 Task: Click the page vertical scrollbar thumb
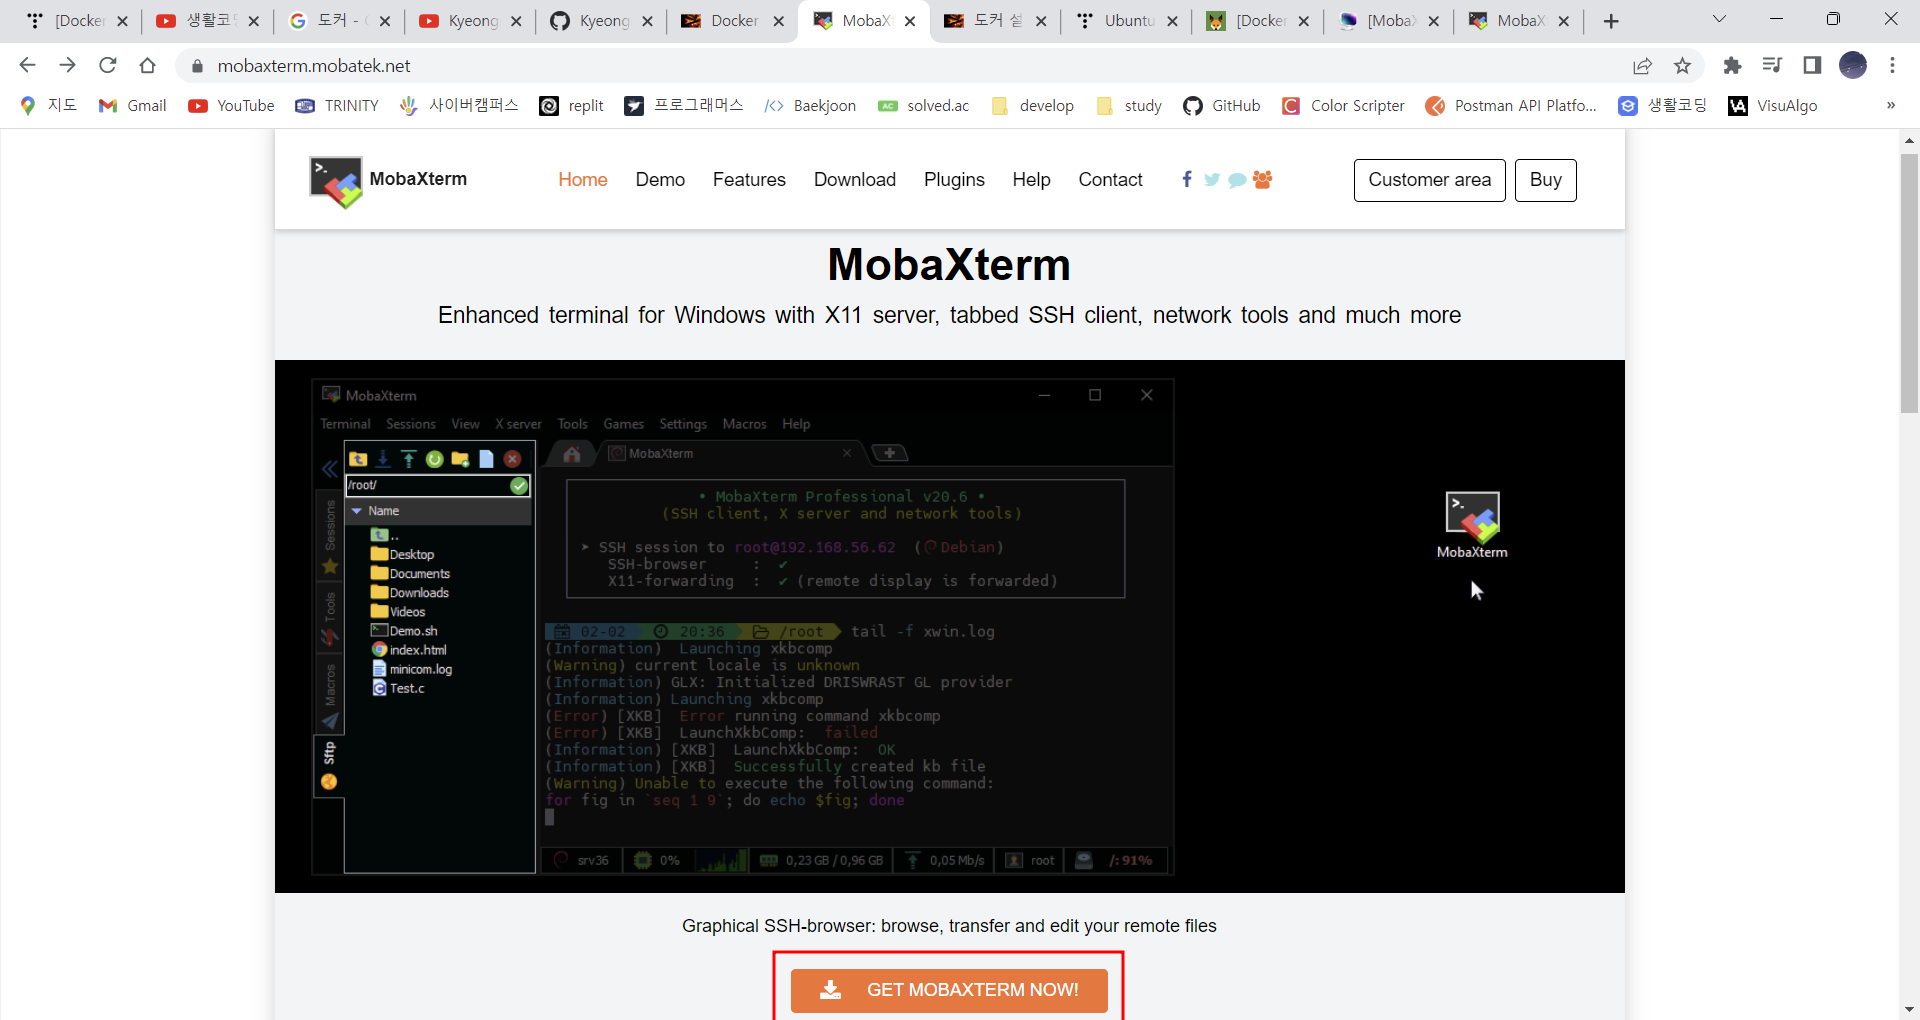[1909, 283]
